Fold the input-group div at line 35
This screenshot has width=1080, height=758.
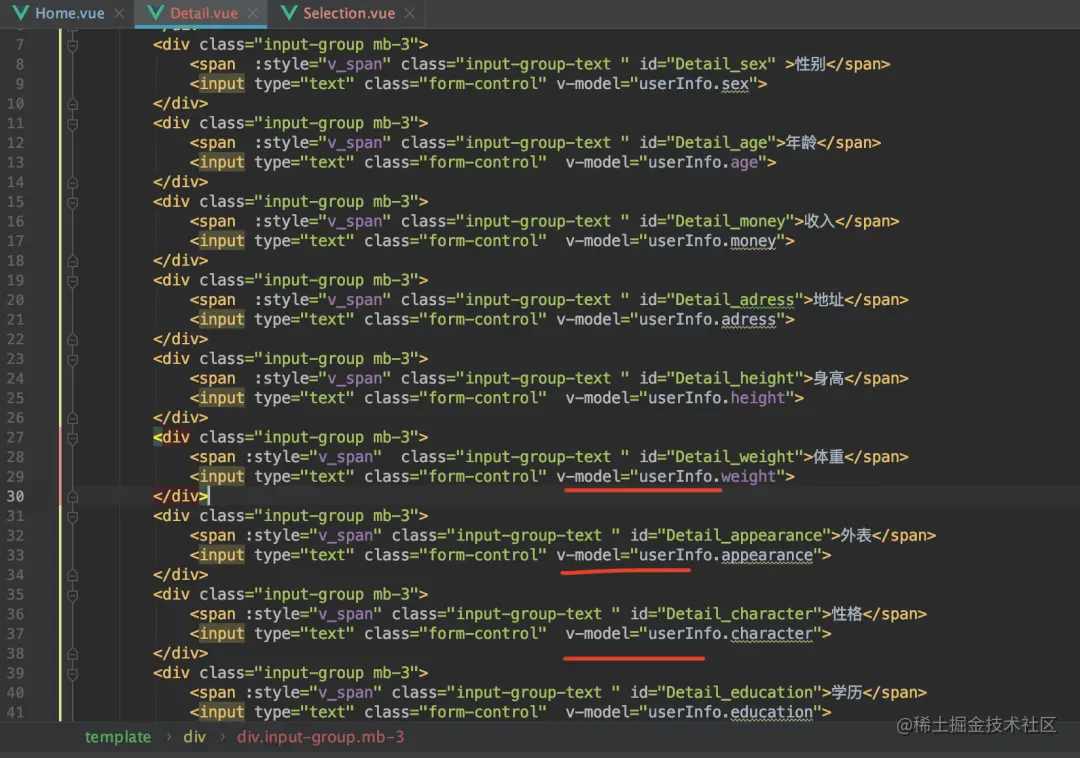tap(72, 595)
